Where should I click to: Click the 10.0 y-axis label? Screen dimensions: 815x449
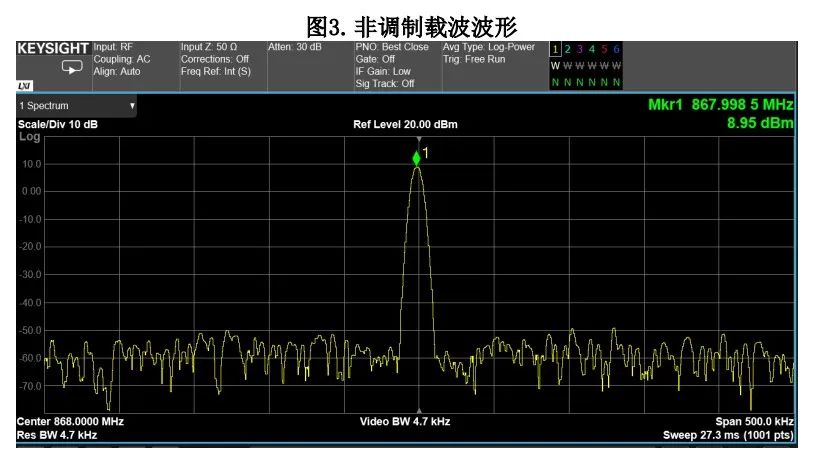31,164
